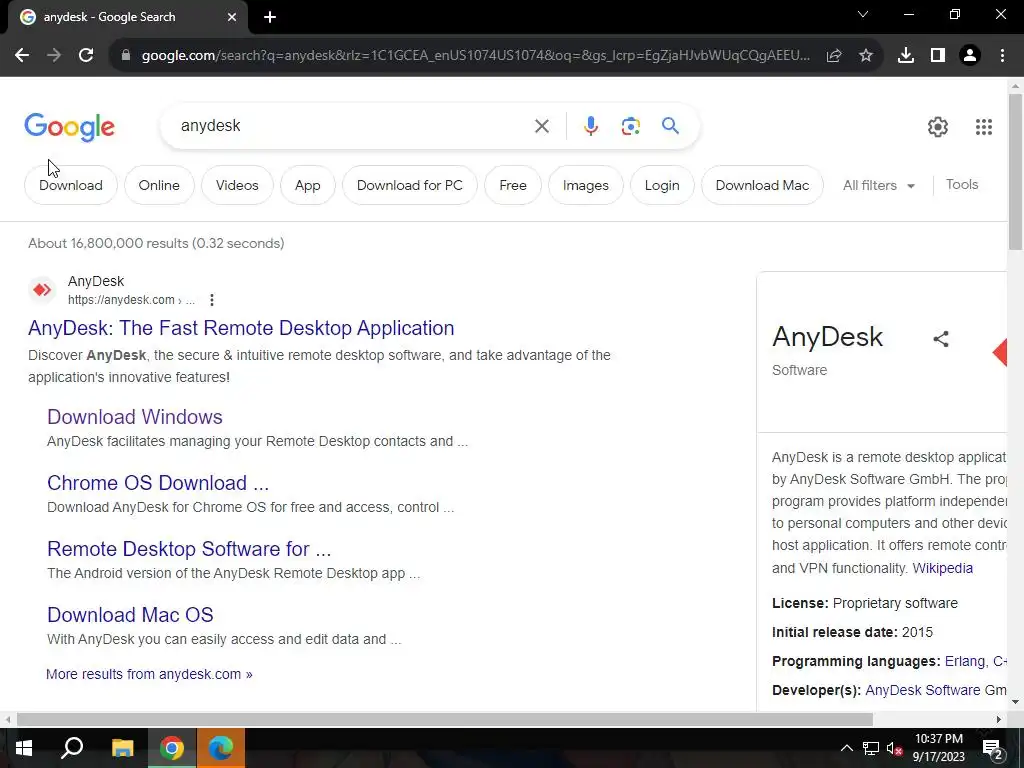Screen dimensions: 1024x768
Task: Open the Chrome three-dot menu
Action: coord(1002,56)
